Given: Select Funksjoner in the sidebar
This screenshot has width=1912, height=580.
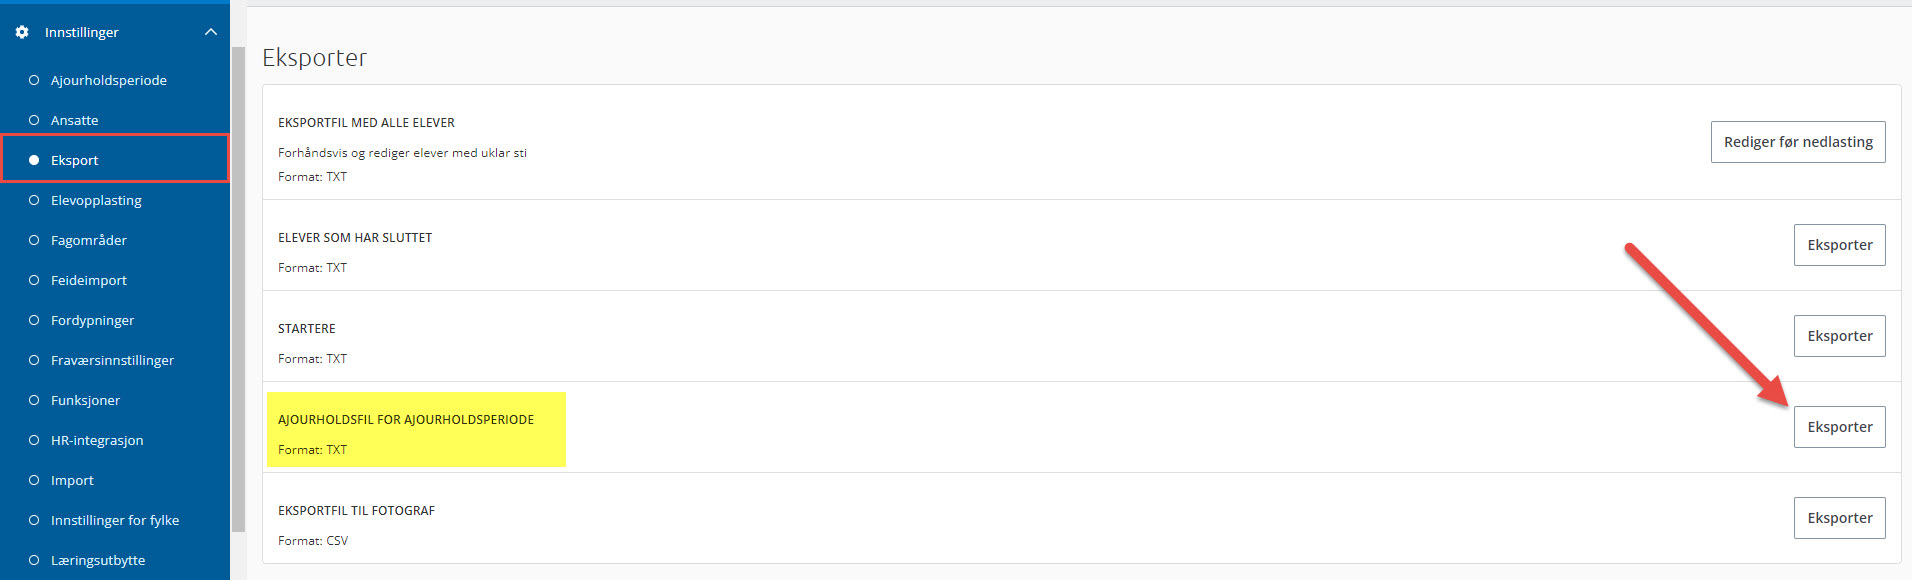Looking at the screenshot, I should [85, 400].
